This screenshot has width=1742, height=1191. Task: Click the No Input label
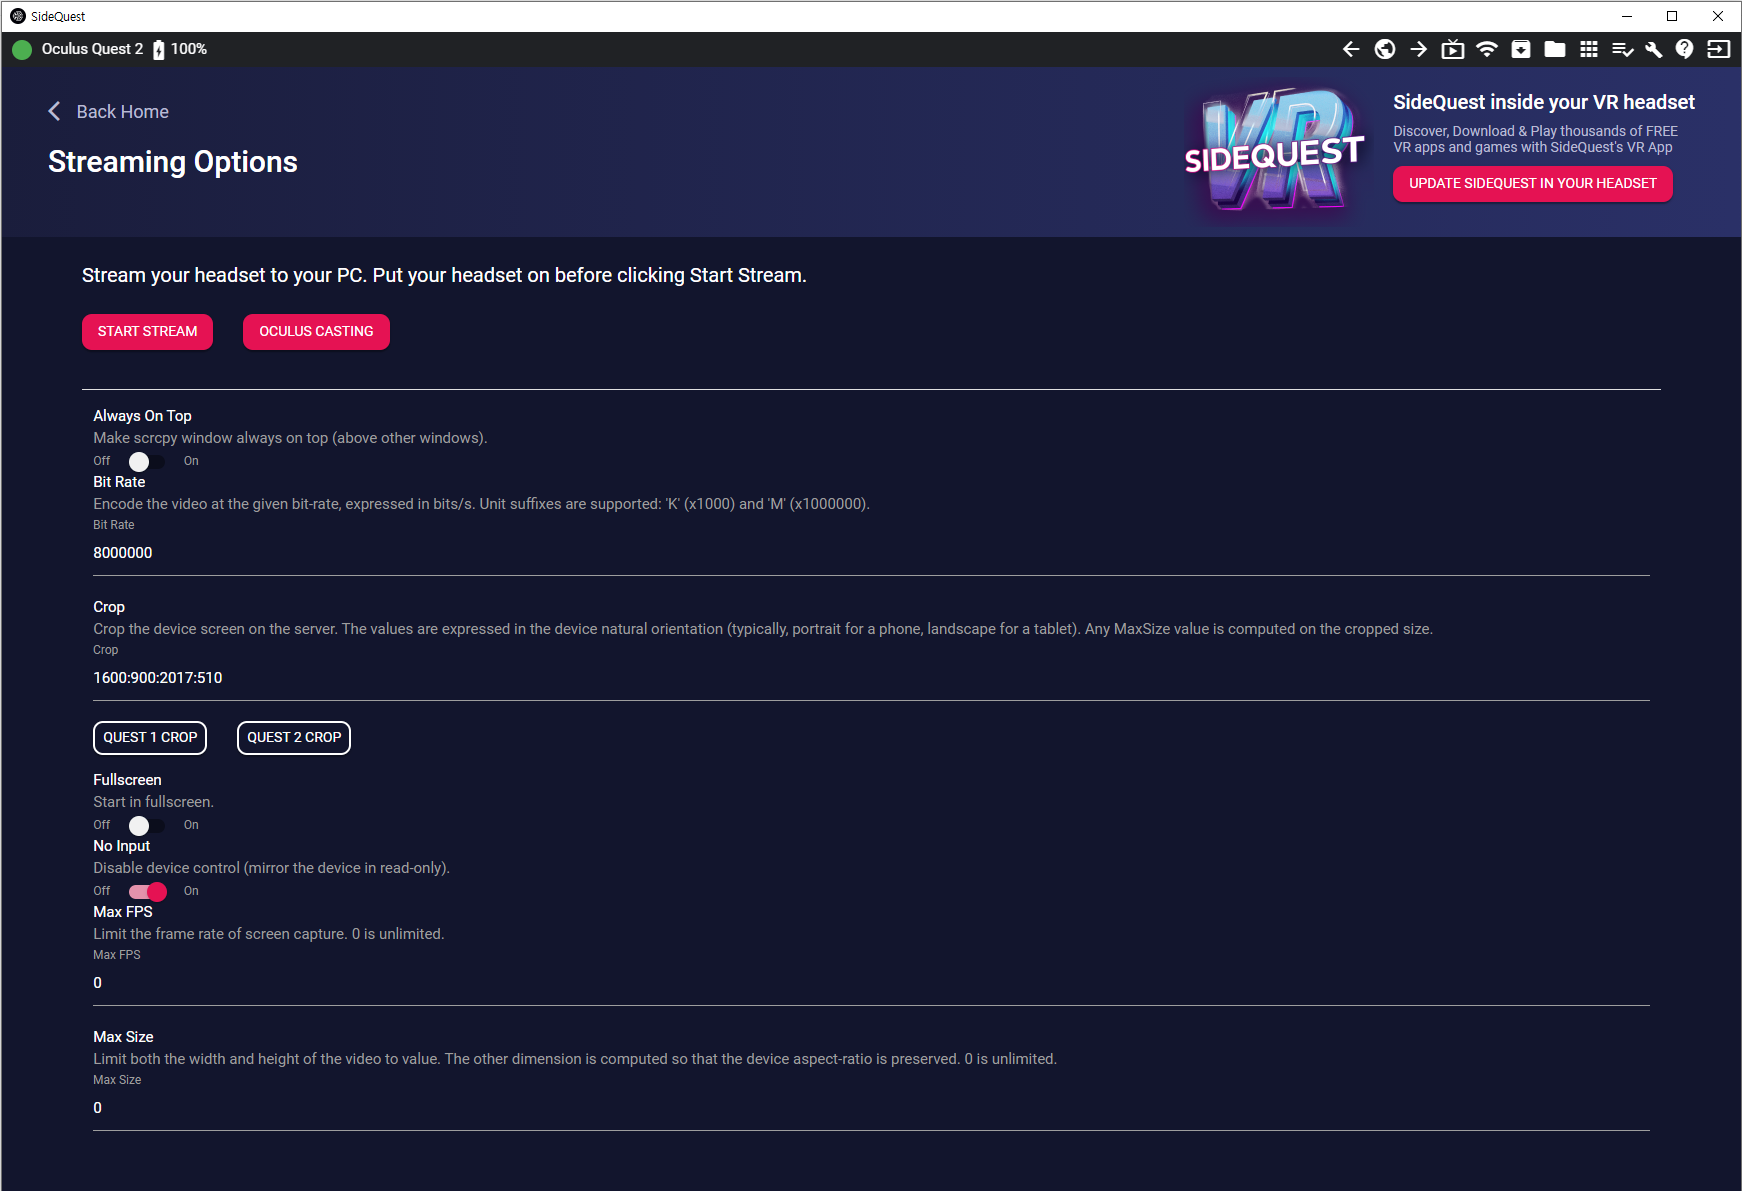[x=121, y=846]
